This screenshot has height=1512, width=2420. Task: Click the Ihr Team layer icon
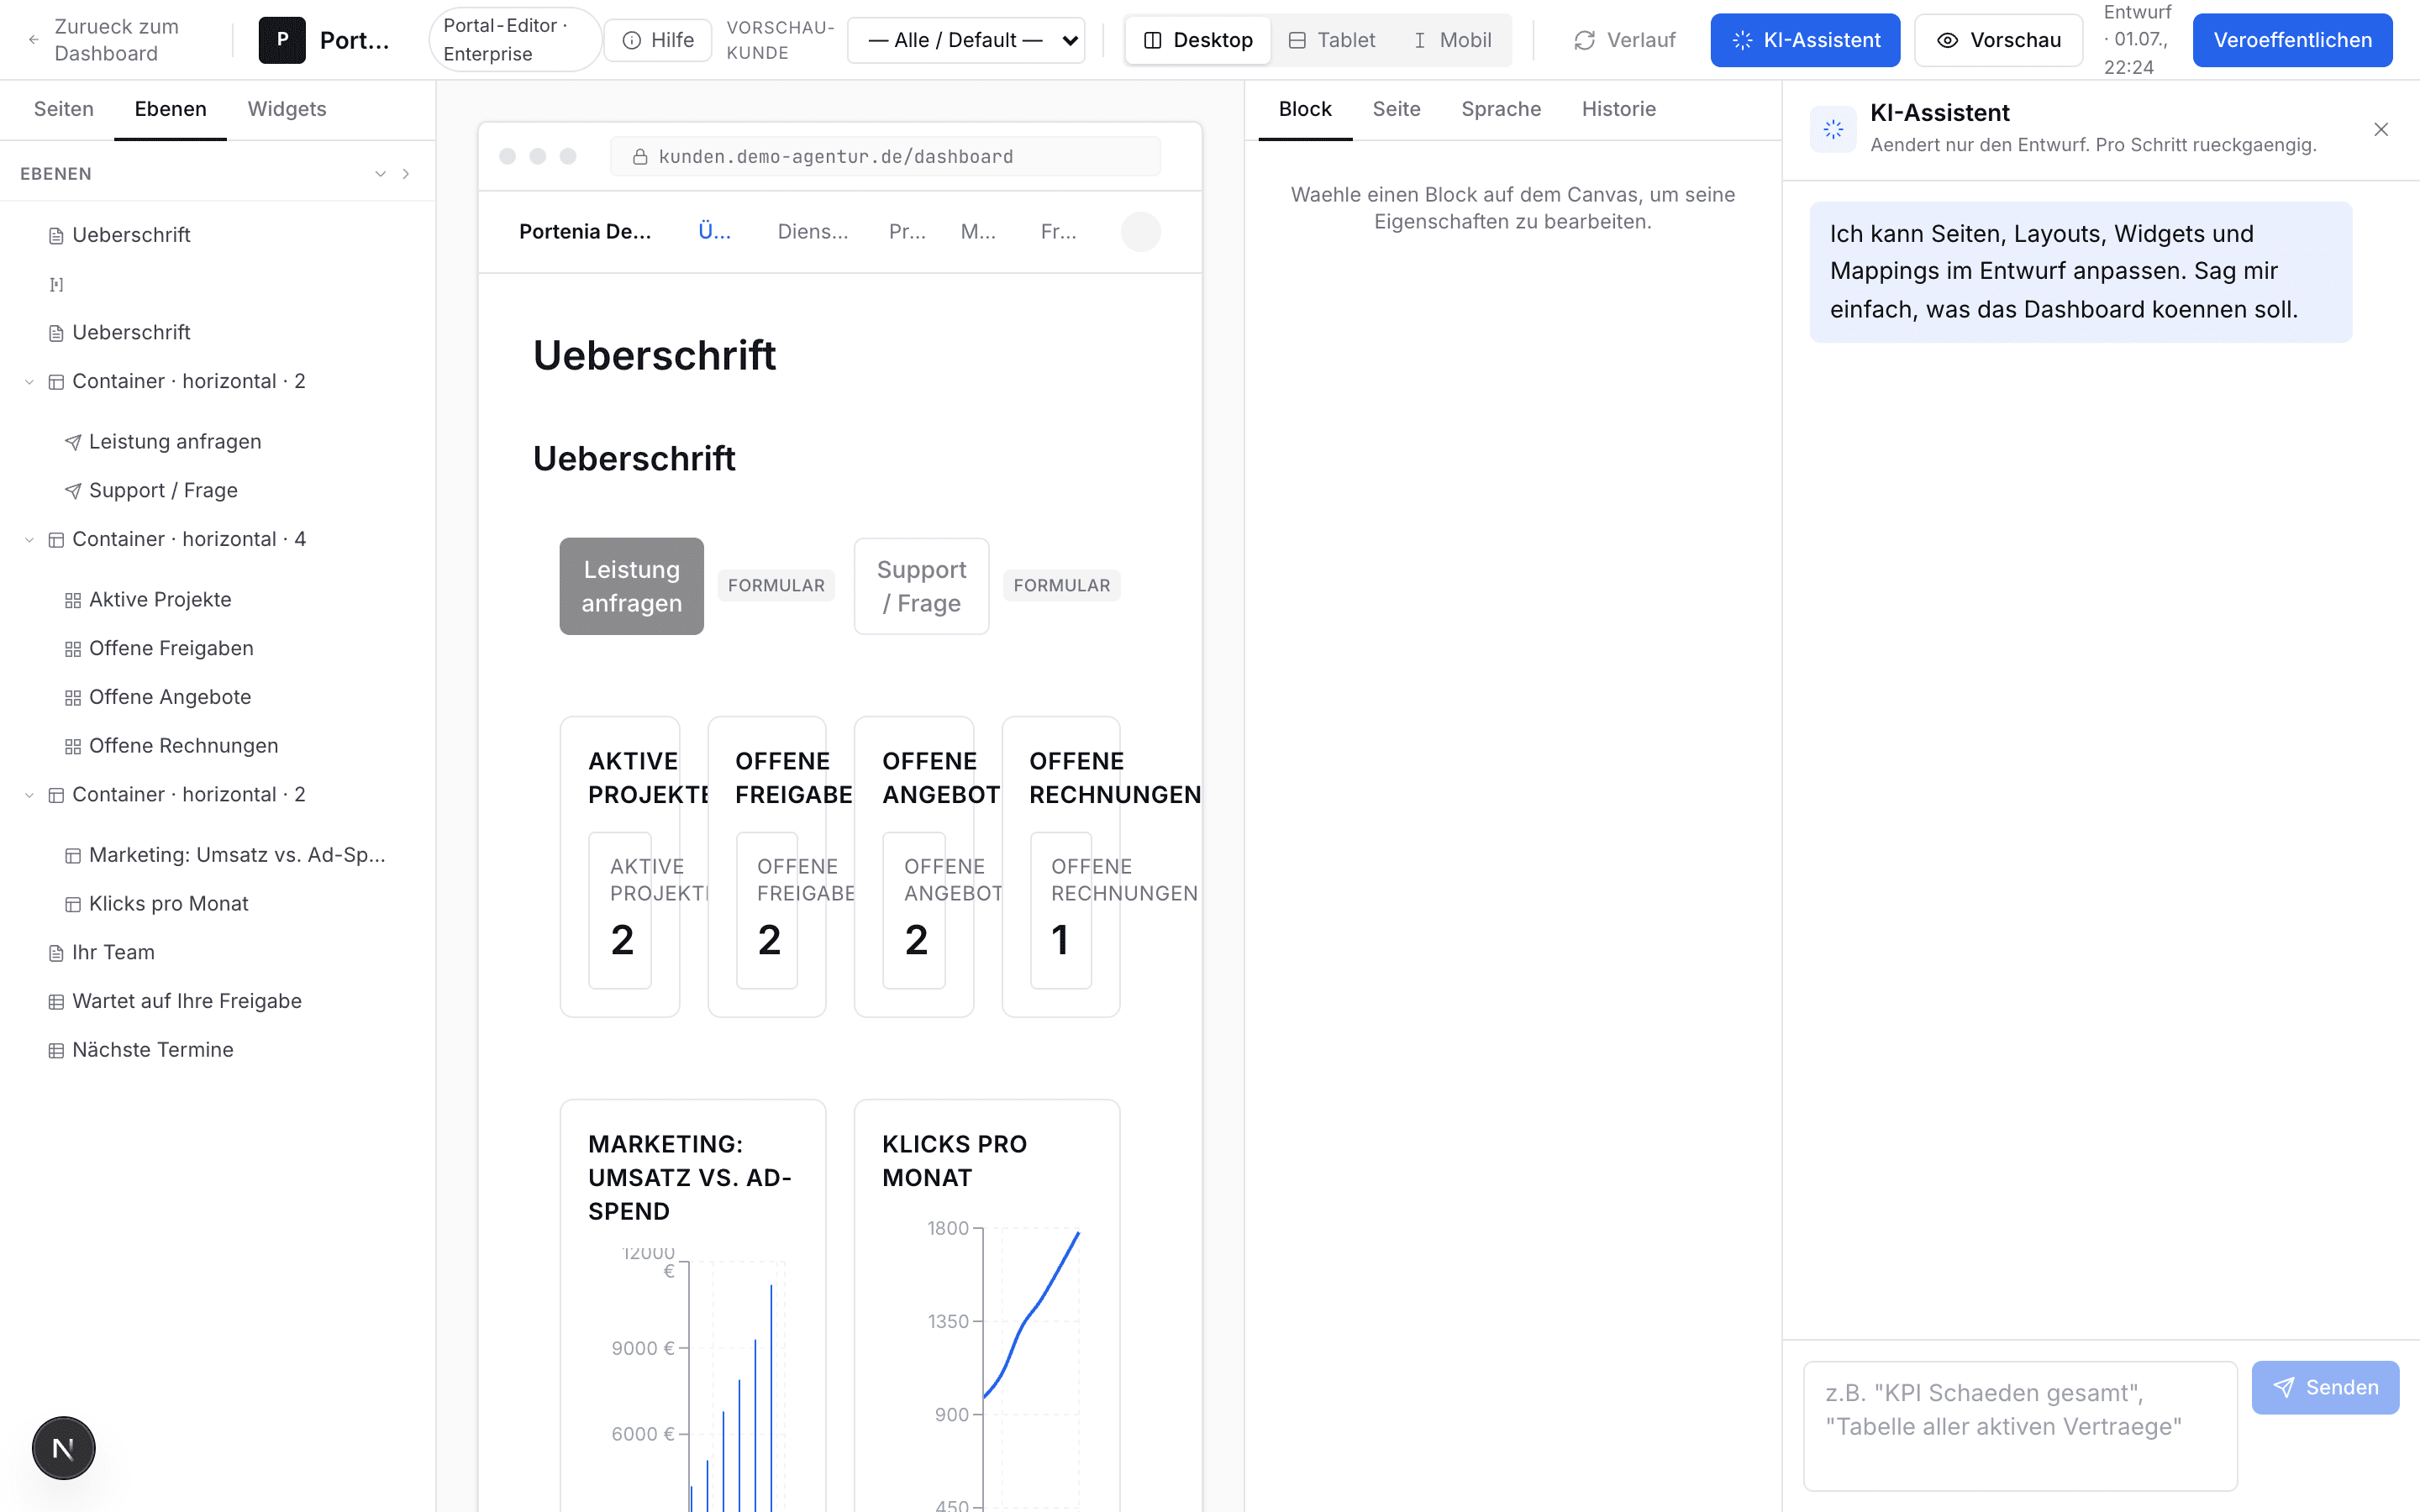click(x=56, y=953)
